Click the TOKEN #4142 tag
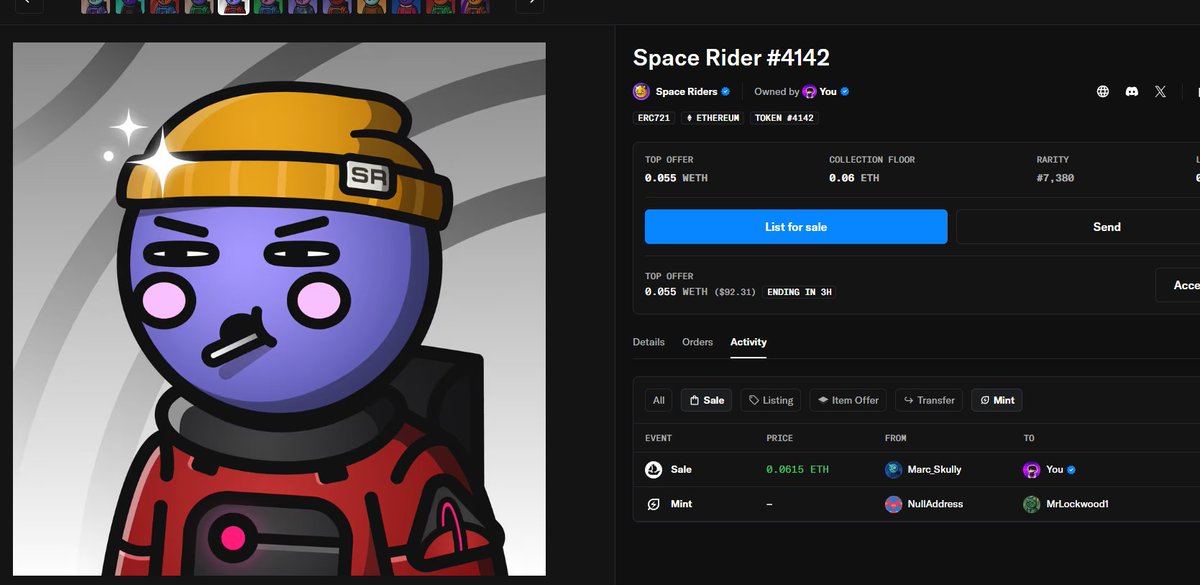This screenshot has width=1200, height=585. [784, 118]
